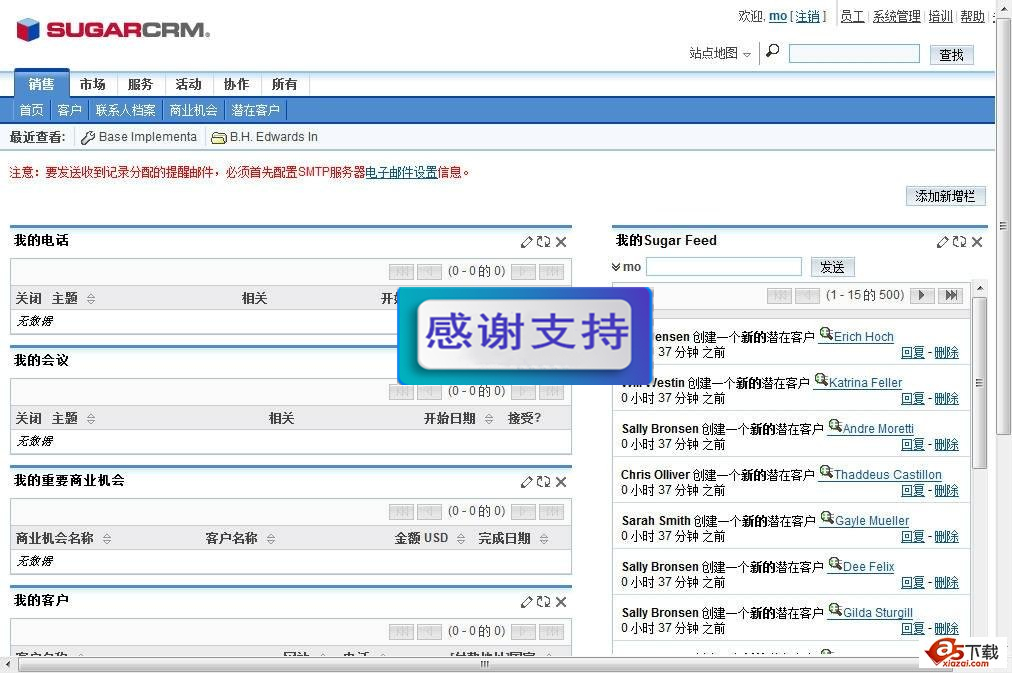Screen dimensions: 1012x673
Task: Click lead icon beside Gilda Sturgill
Action: point(835,610)
